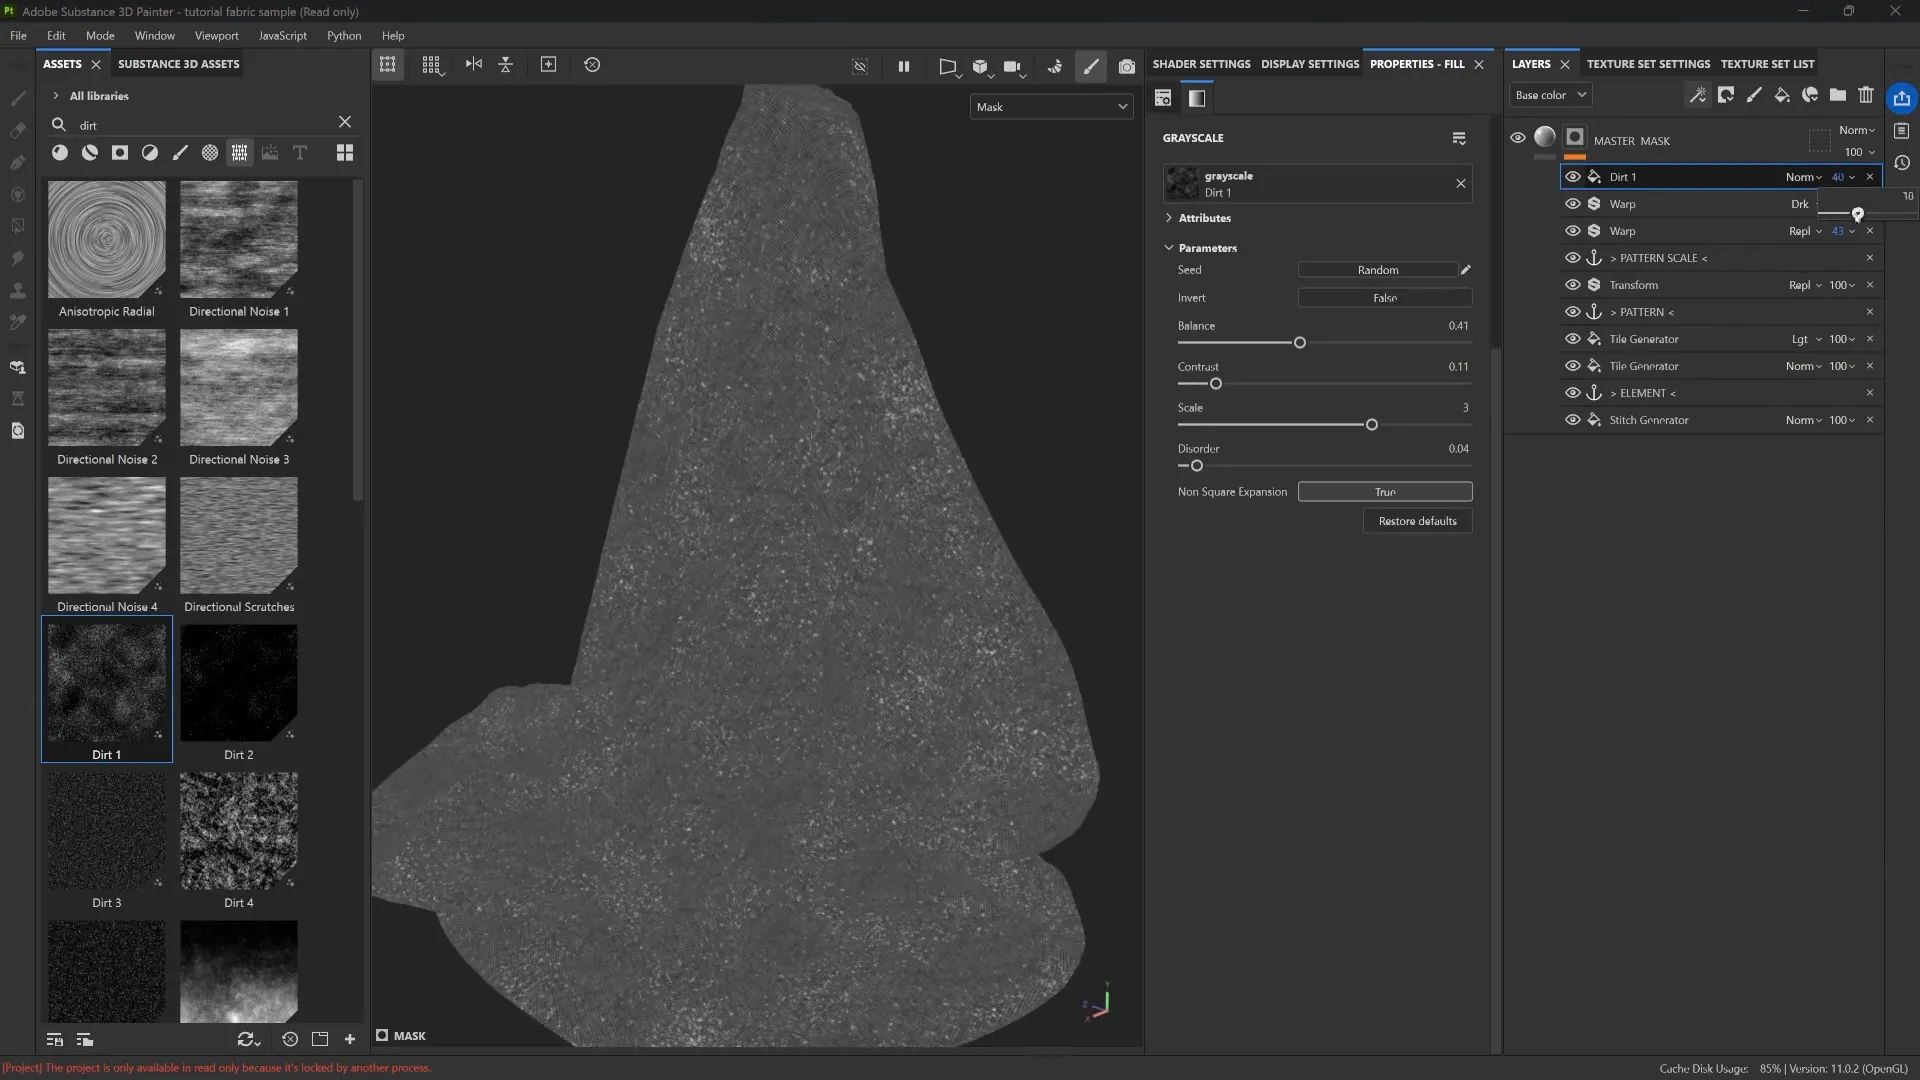Toggle visibility of the Transform filter
This screenshot has width=1920, height=1080.
click(x=1572, y=285)
